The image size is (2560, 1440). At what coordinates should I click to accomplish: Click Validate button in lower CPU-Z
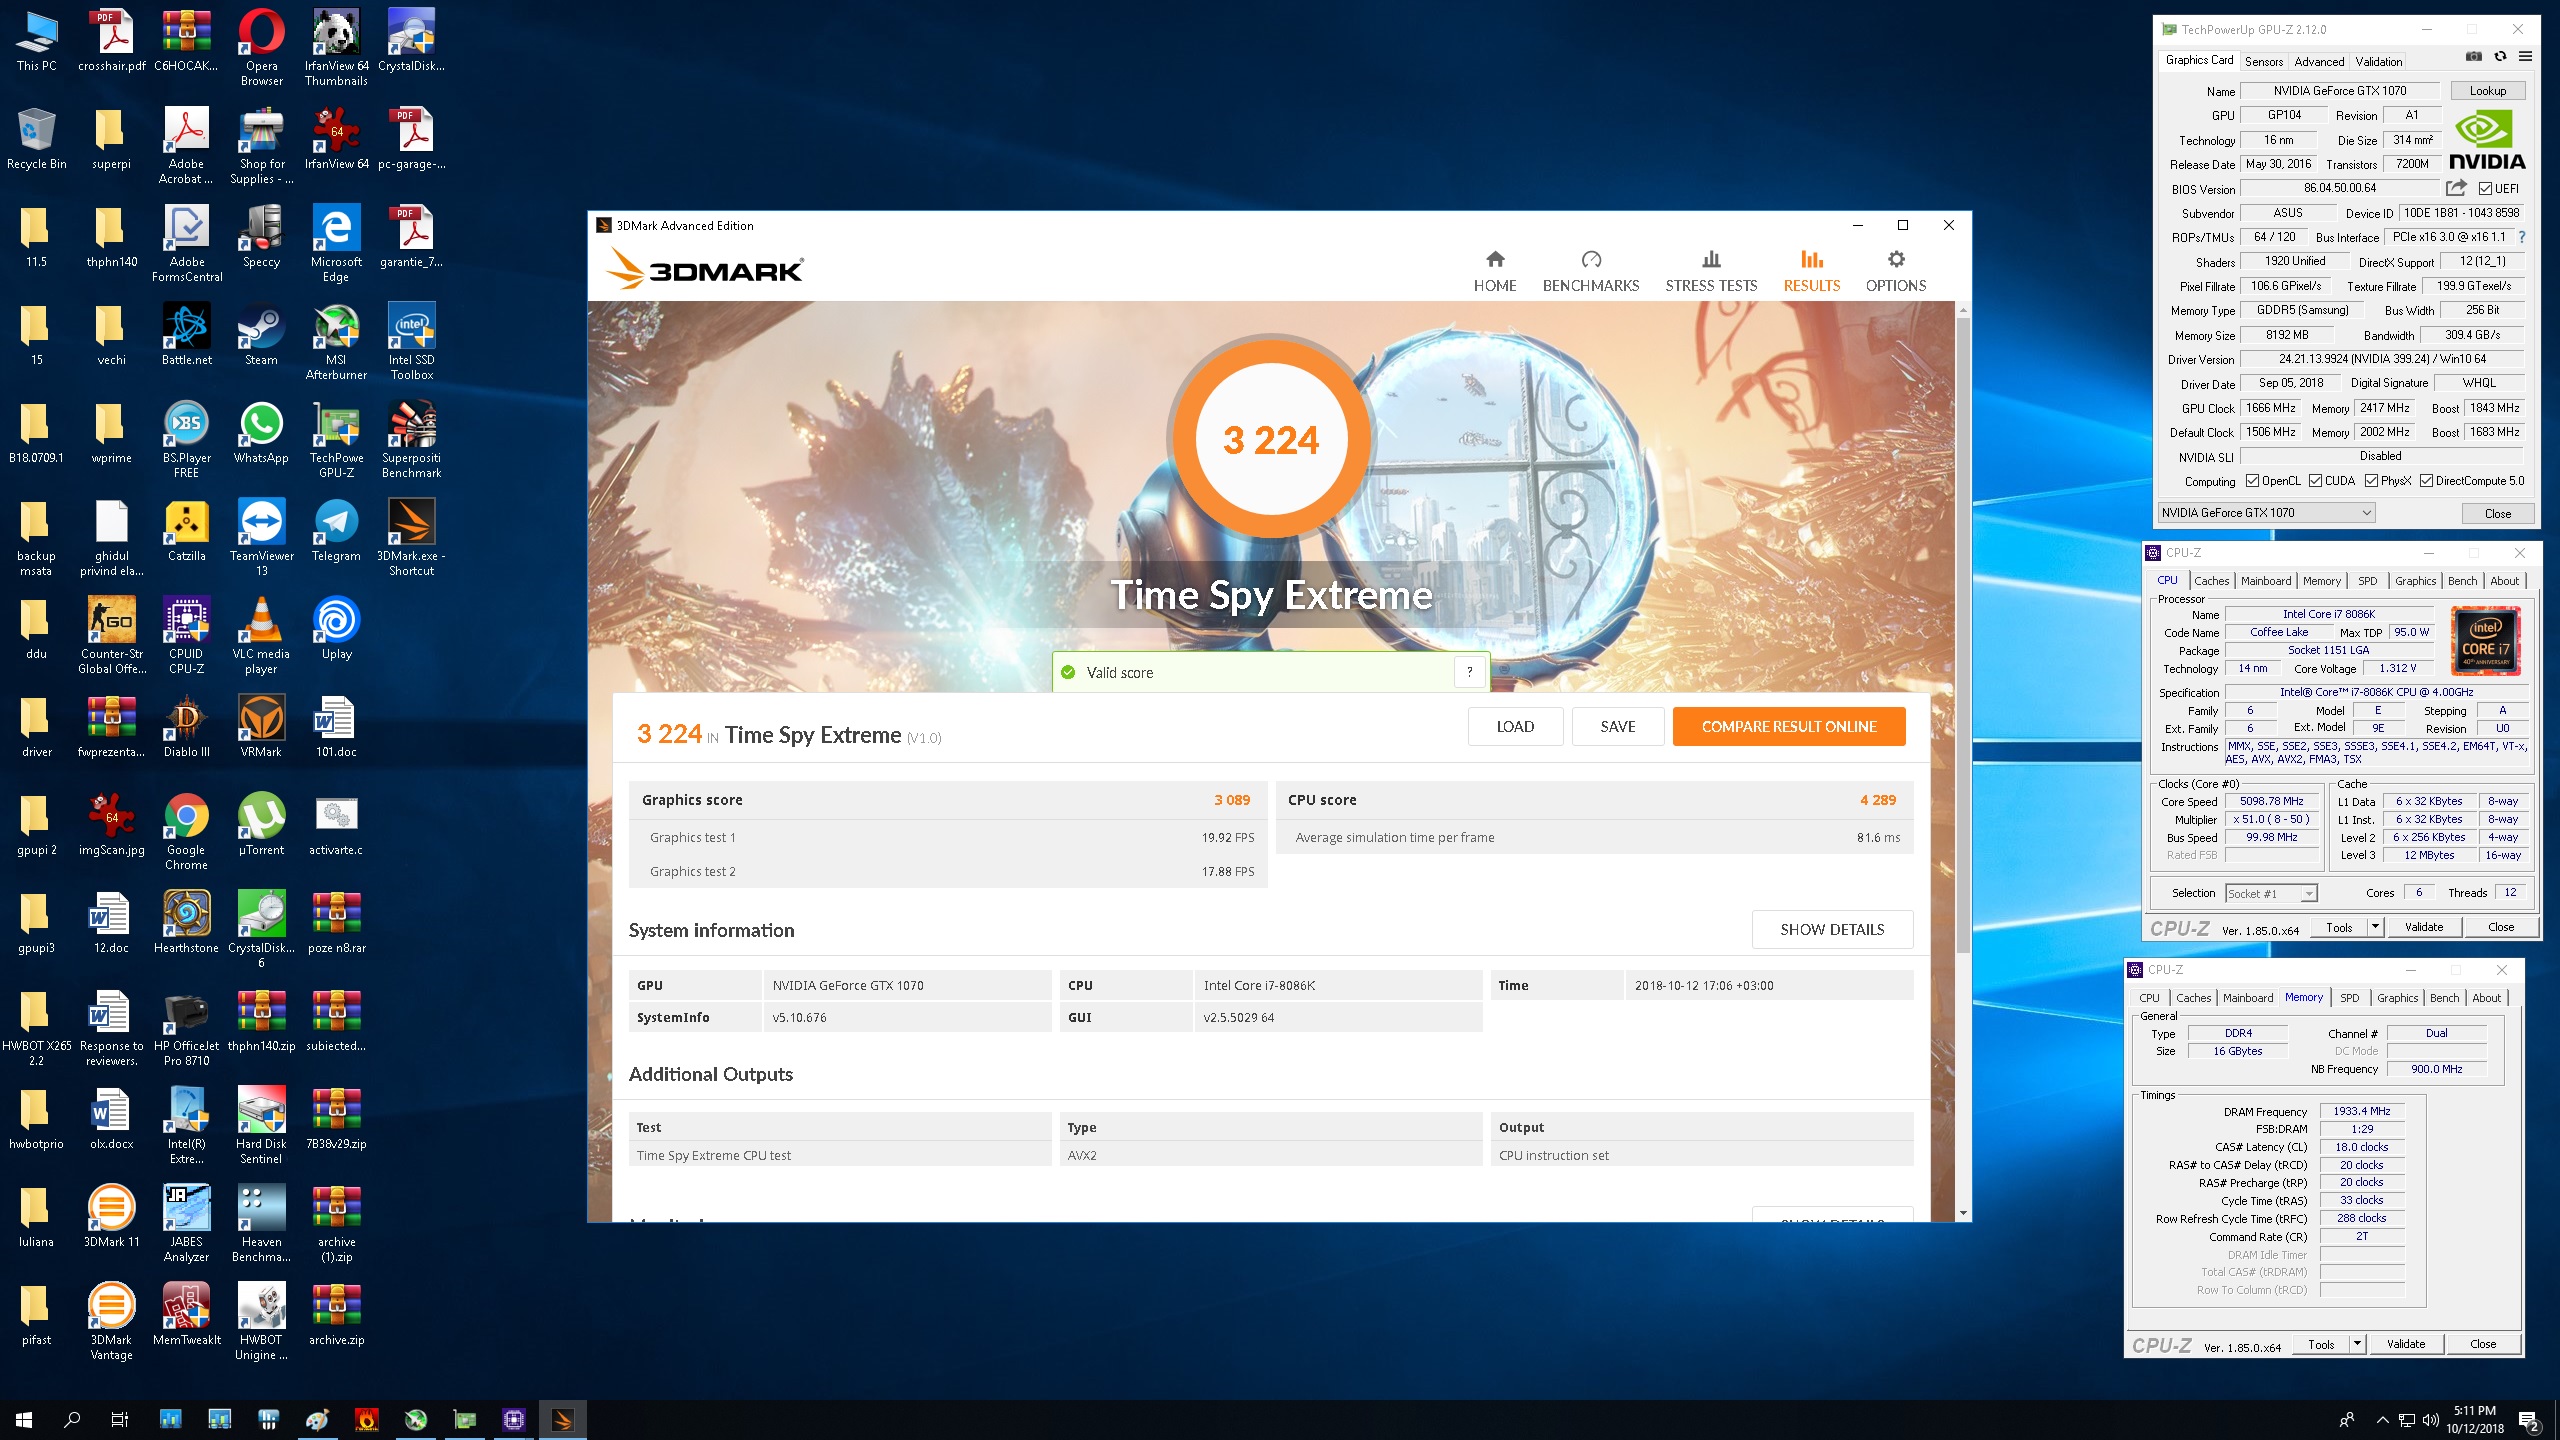[x=2406, y=1344]
